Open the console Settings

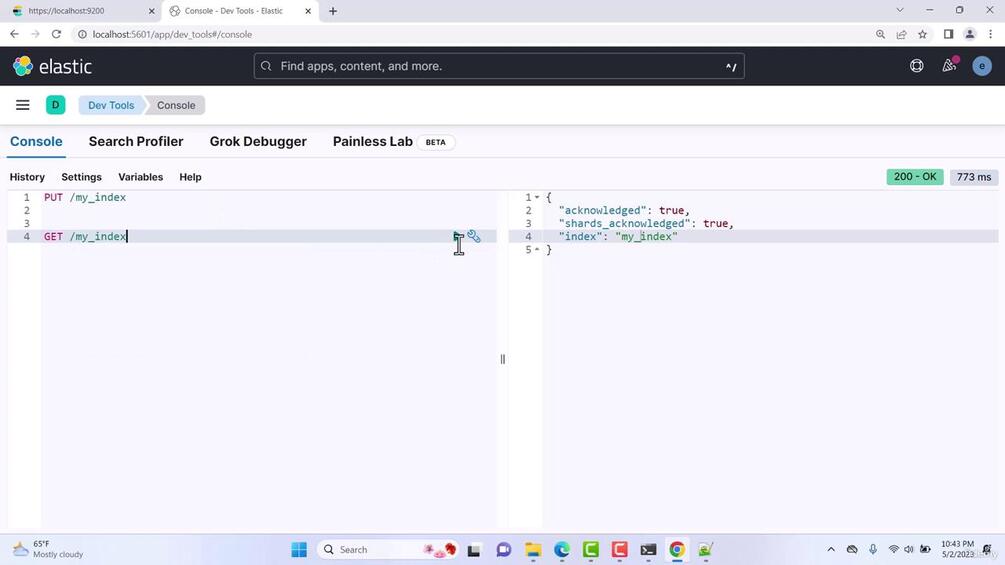[81, 177]
